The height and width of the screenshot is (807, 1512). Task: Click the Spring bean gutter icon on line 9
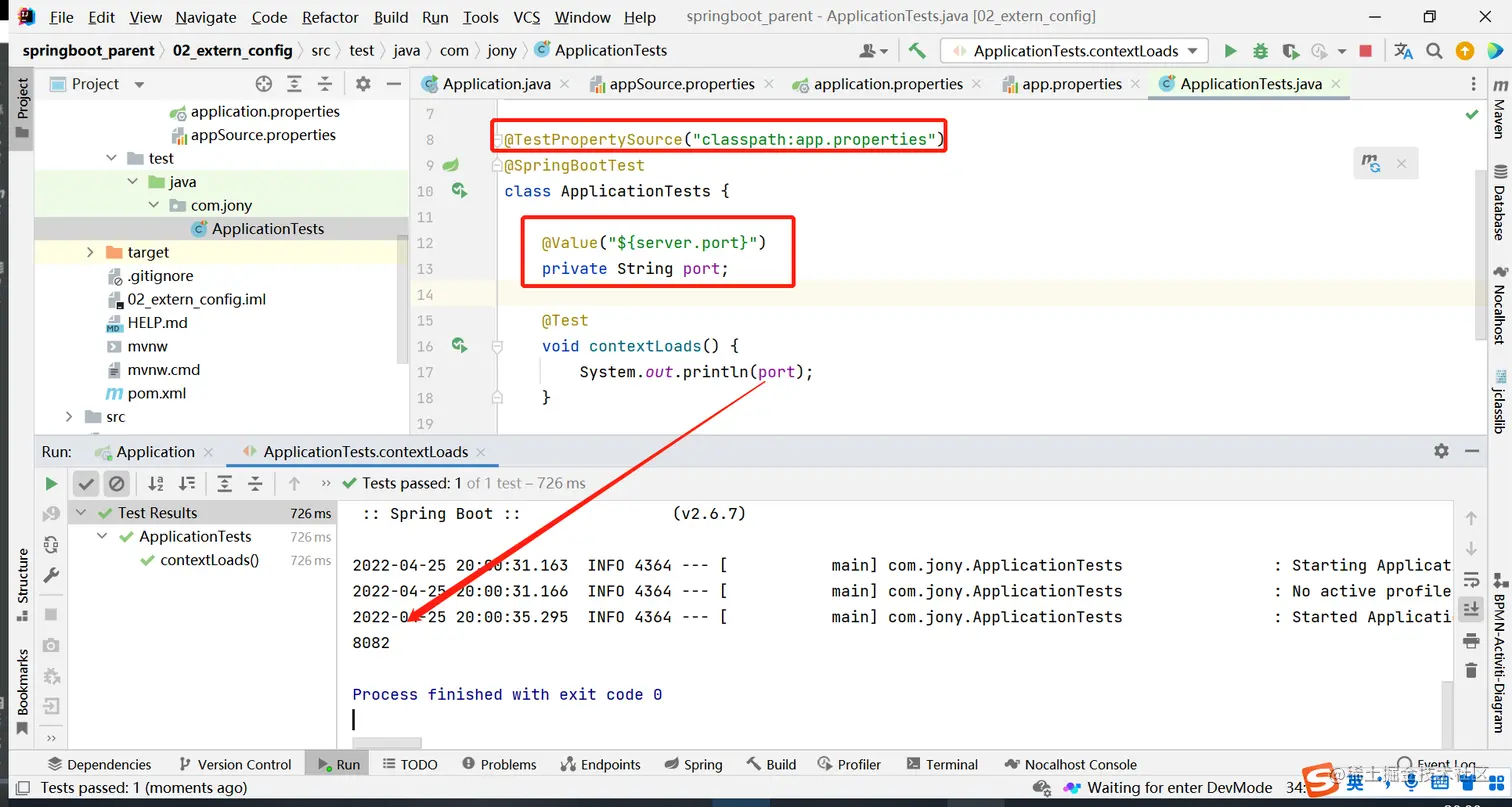(x=451, y=164)
